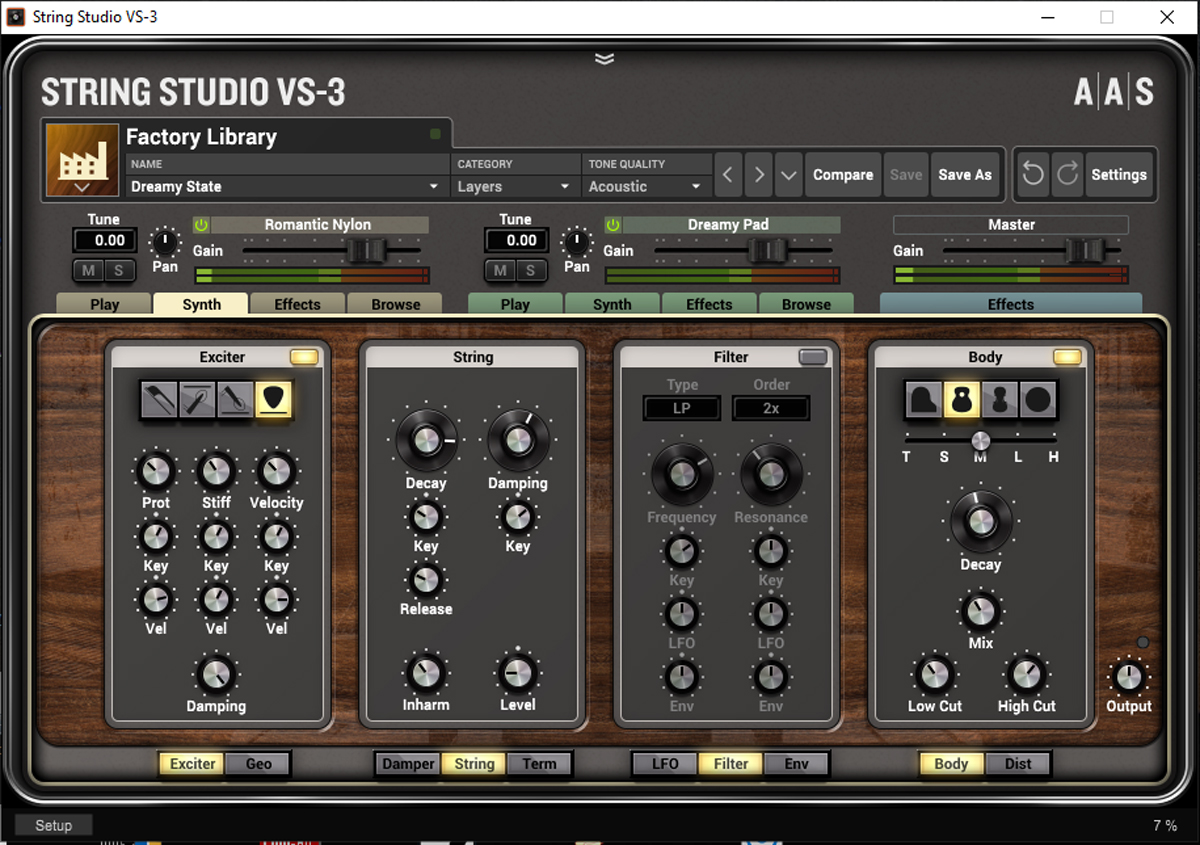Click the Filter Frequency knob
The image size is (1200, 845).
(681, 475)
